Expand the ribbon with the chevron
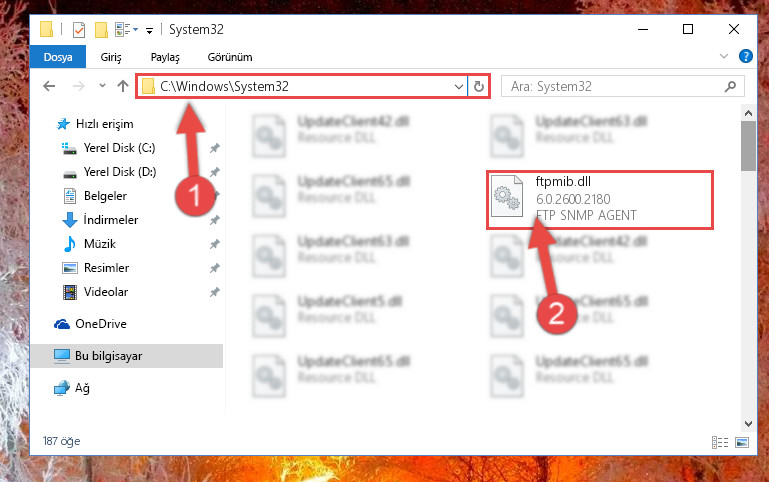The width and height of the screenshot is (769, 482). (723, 56)
